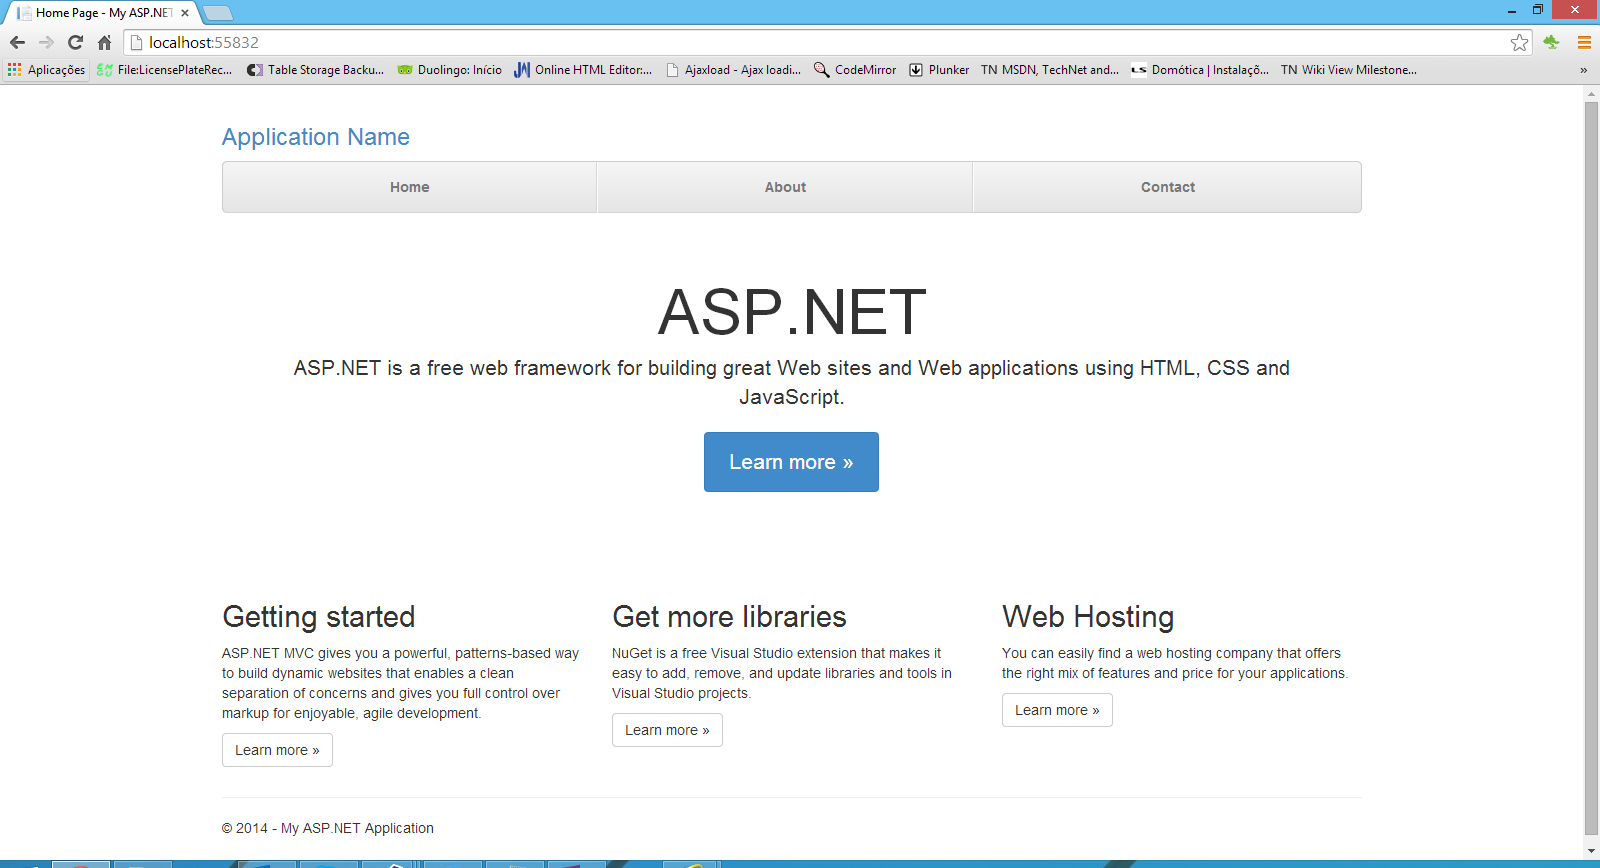
Task: Open the CodeMirror bookmark
Action: [855, 70]
